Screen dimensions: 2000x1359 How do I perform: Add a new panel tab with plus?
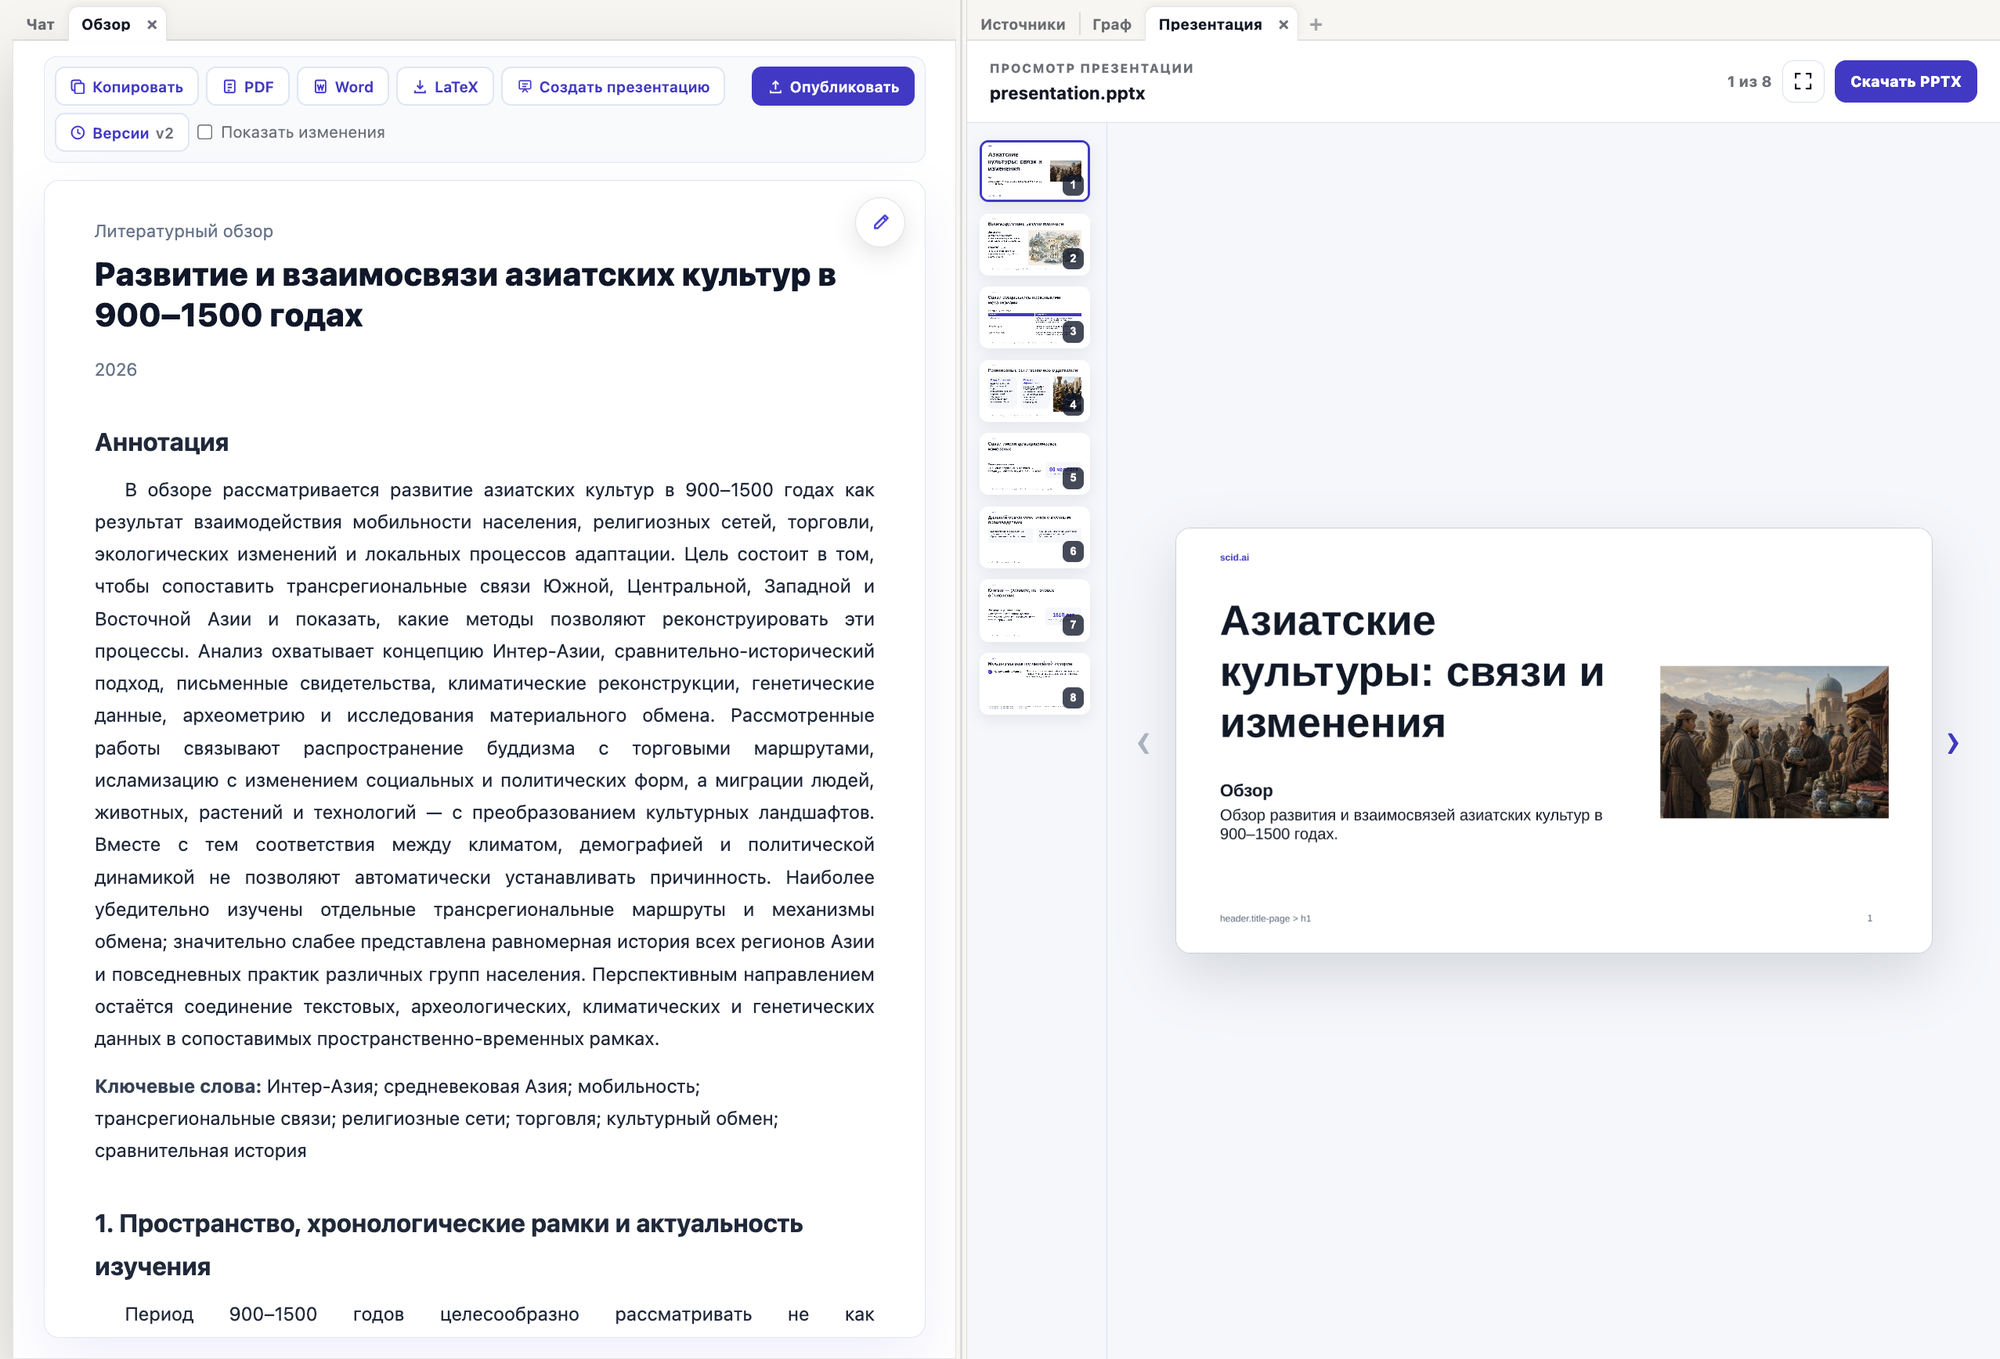(x=1316, y=24)
